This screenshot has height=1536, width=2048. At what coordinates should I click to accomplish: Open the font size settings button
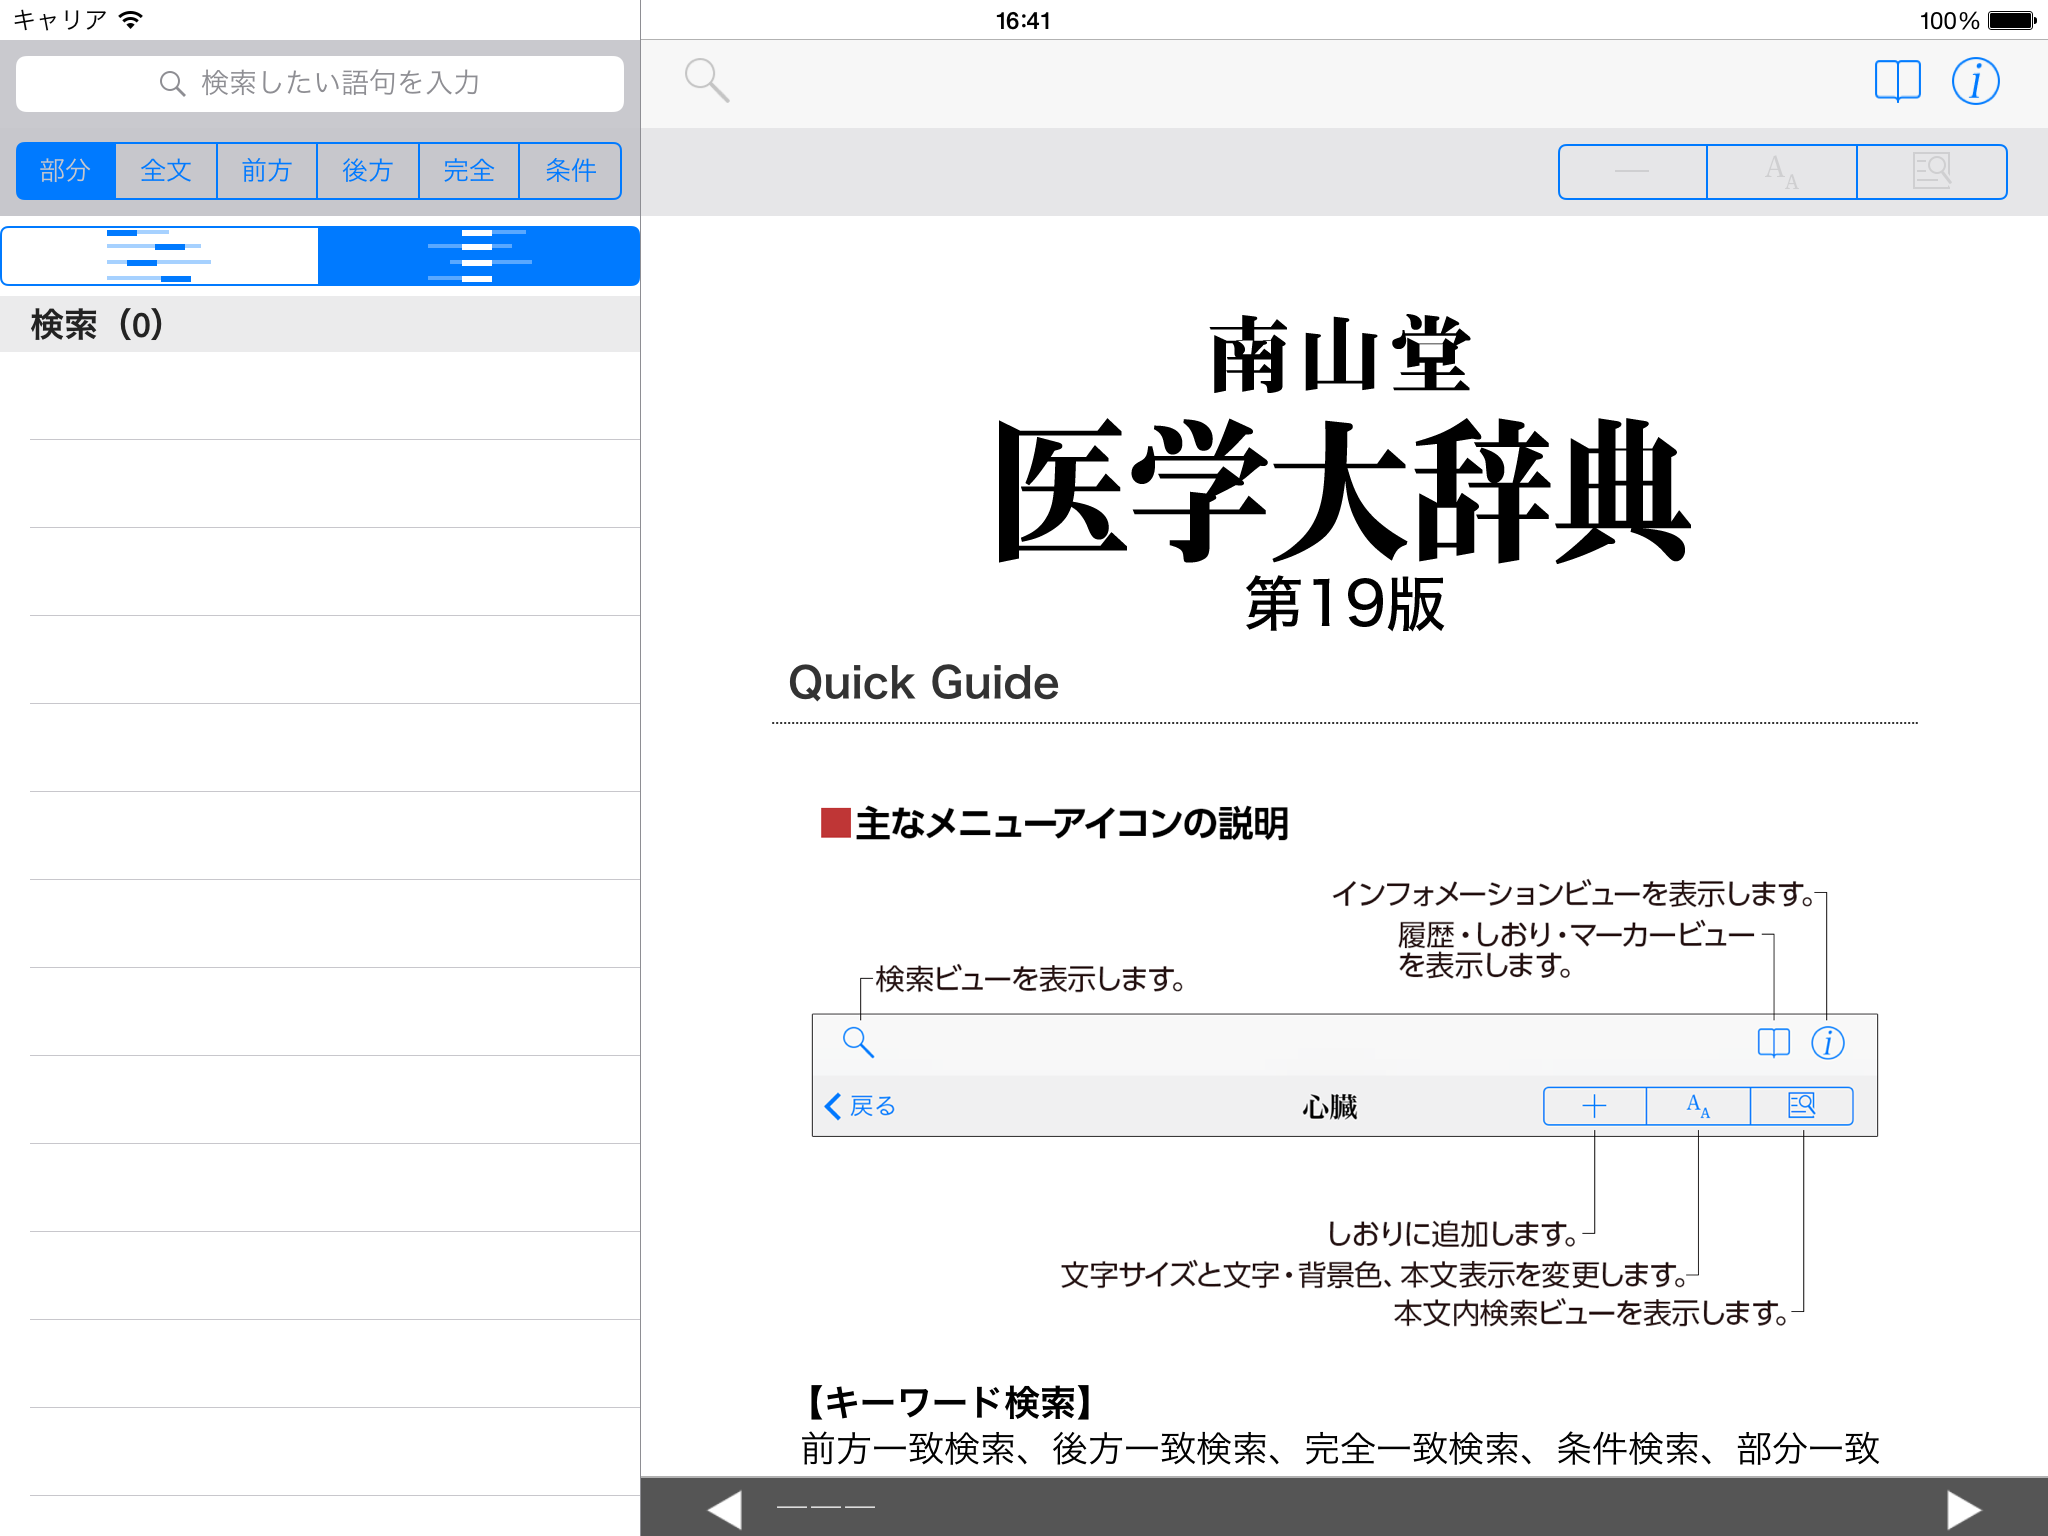[1781, 172]
